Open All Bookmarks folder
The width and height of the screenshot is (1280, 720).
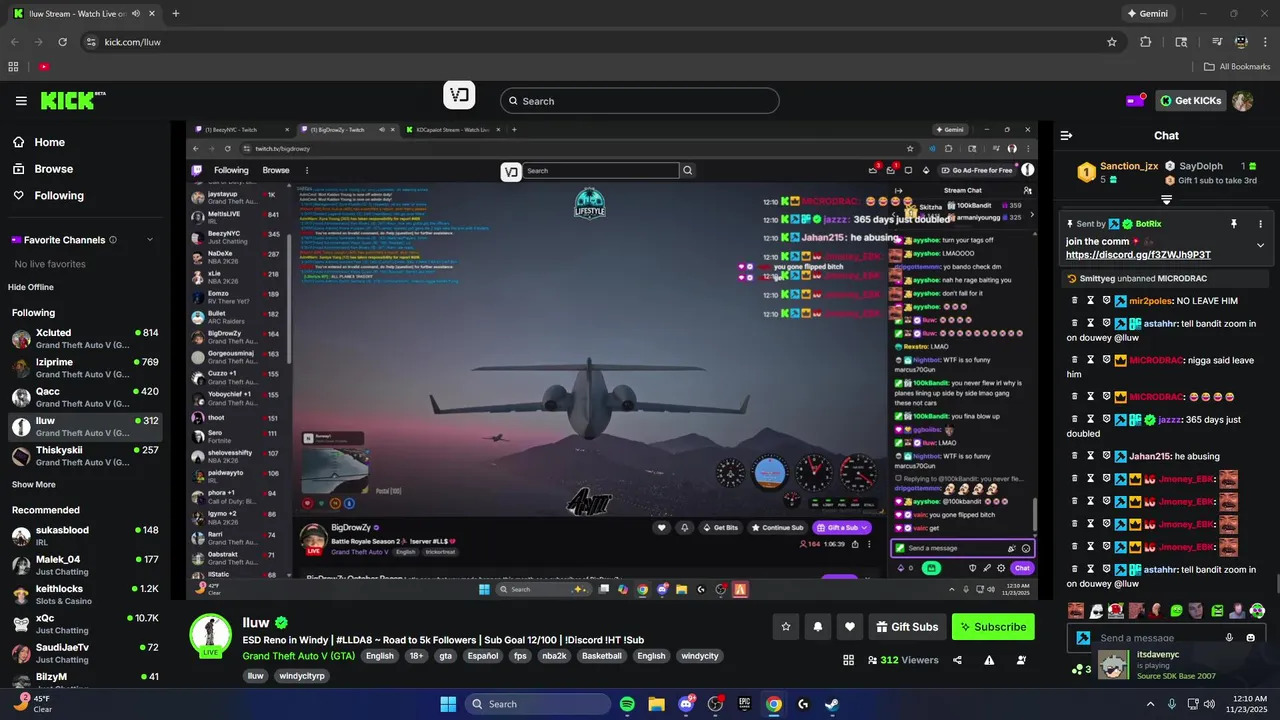[x=1237, y=67]
